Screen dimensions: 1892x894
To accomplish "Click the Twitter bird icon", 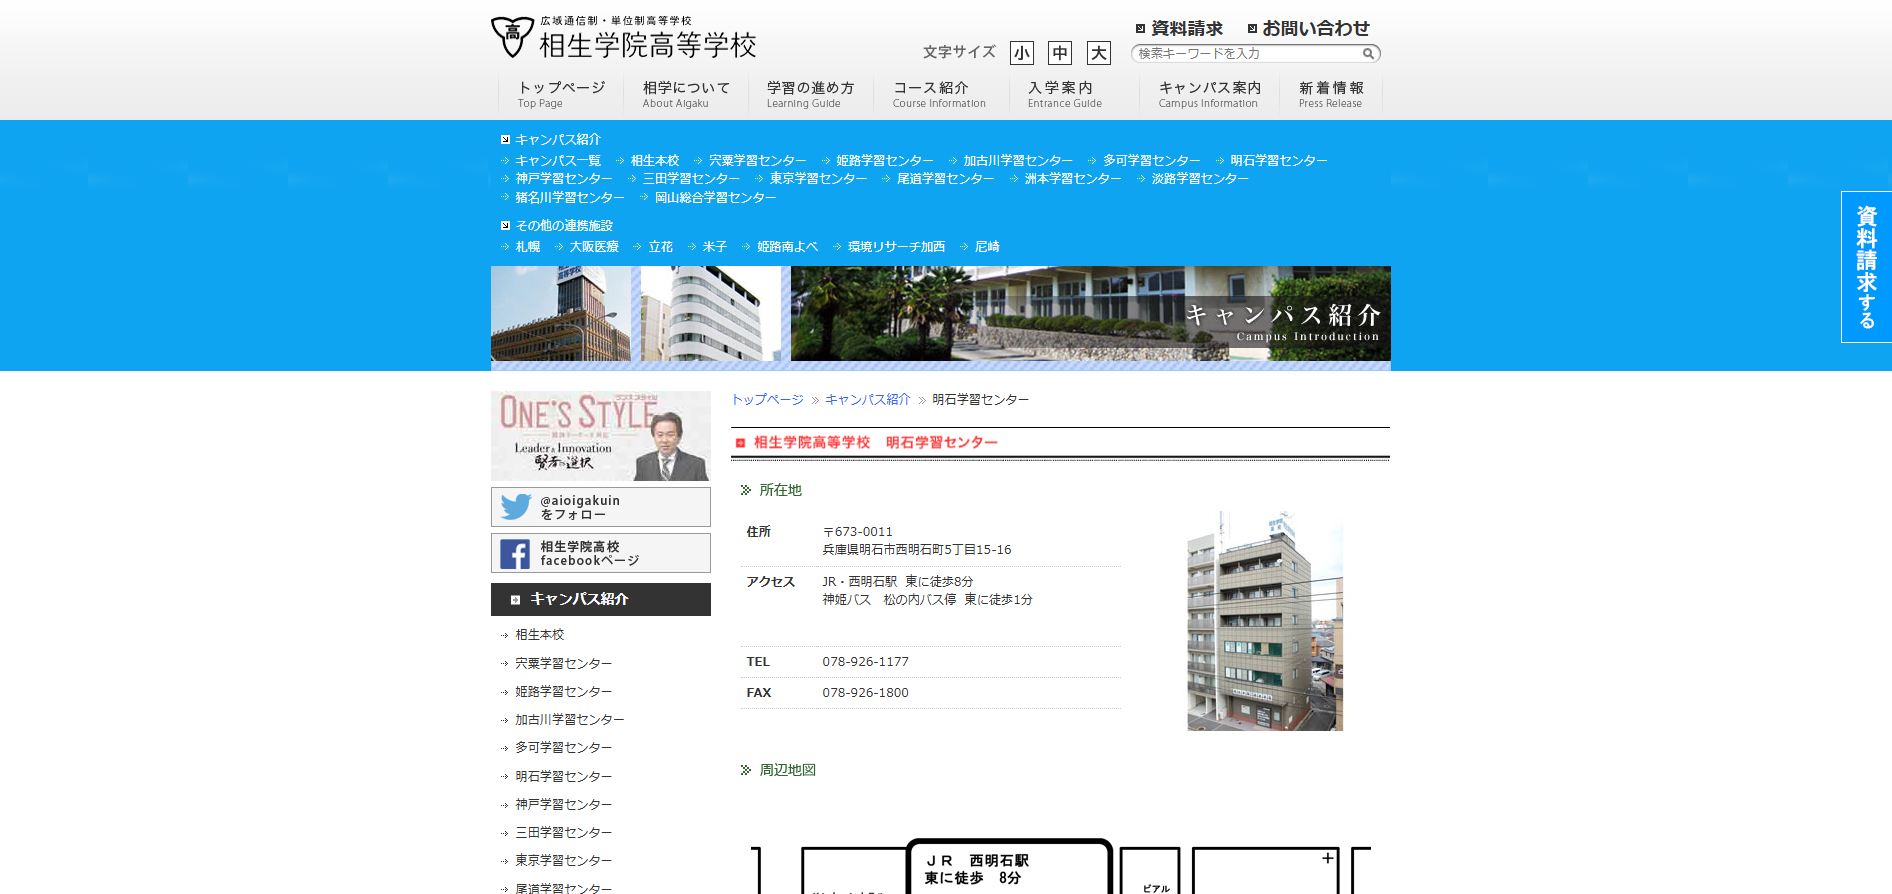I will pos(516,507).
